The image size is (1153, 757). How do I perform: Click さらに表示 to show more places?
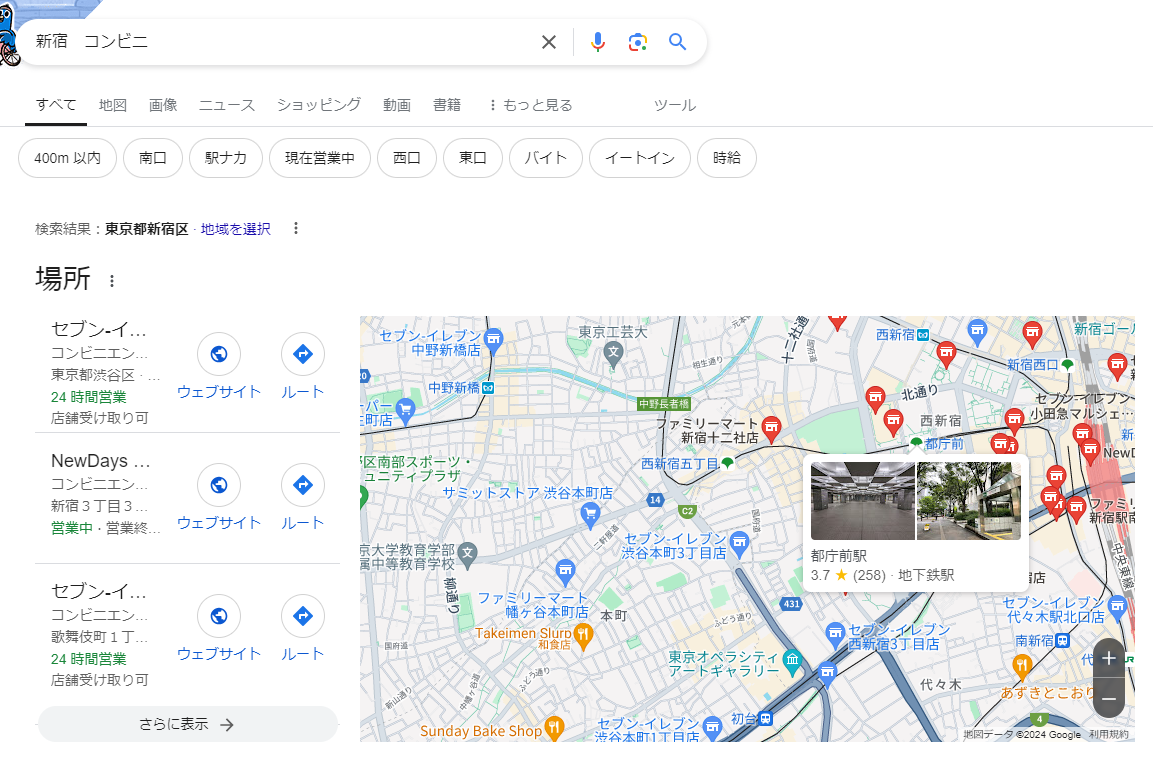pyautogui.click(x=188, y=725)
